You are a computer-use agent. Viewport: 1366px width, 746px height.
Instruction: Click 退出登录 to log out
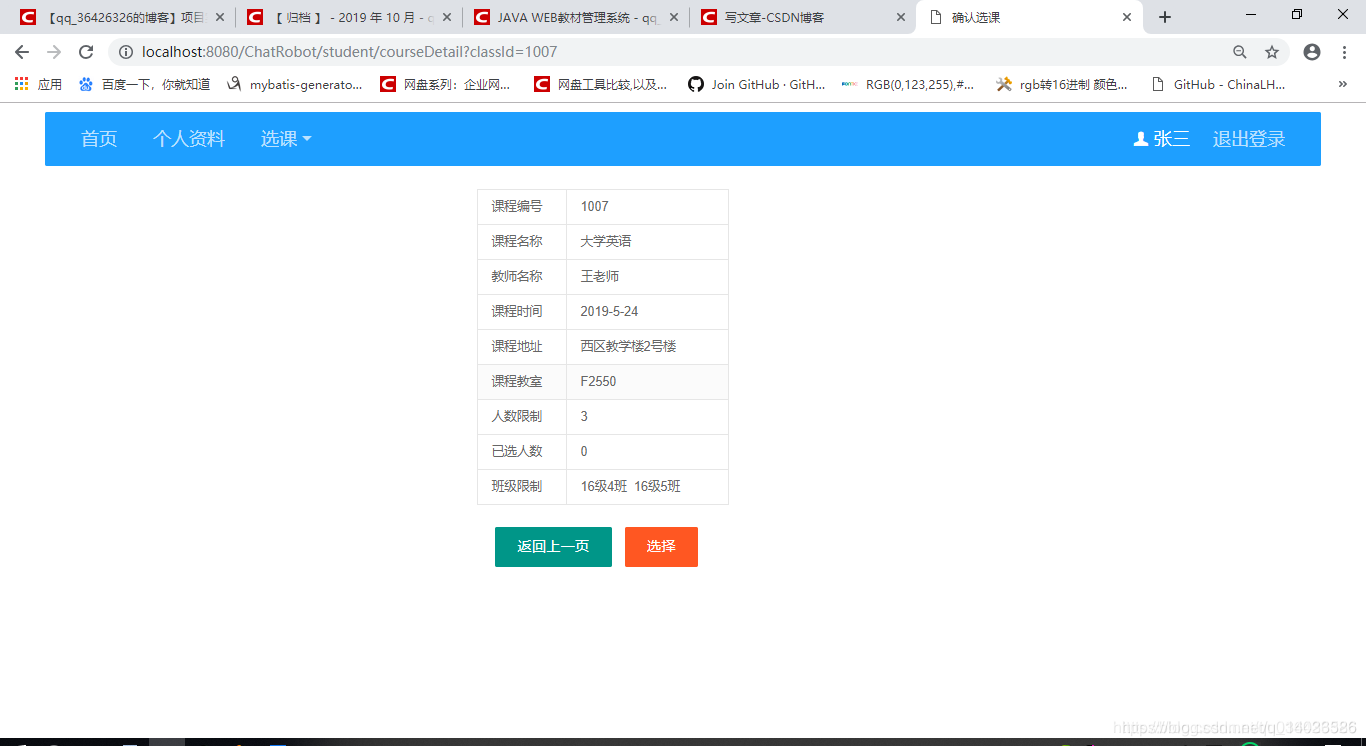pos(1249,139)
